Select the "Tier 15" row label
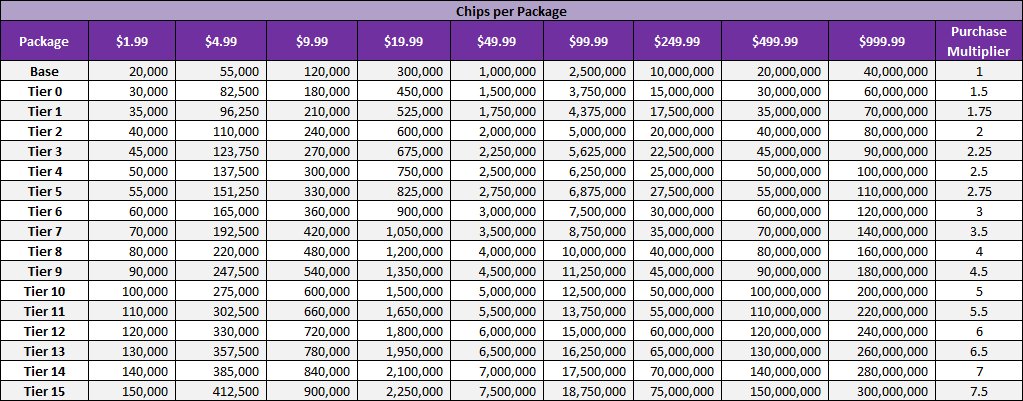Viewport: 1023px width, 401px height. coord(44,390)
